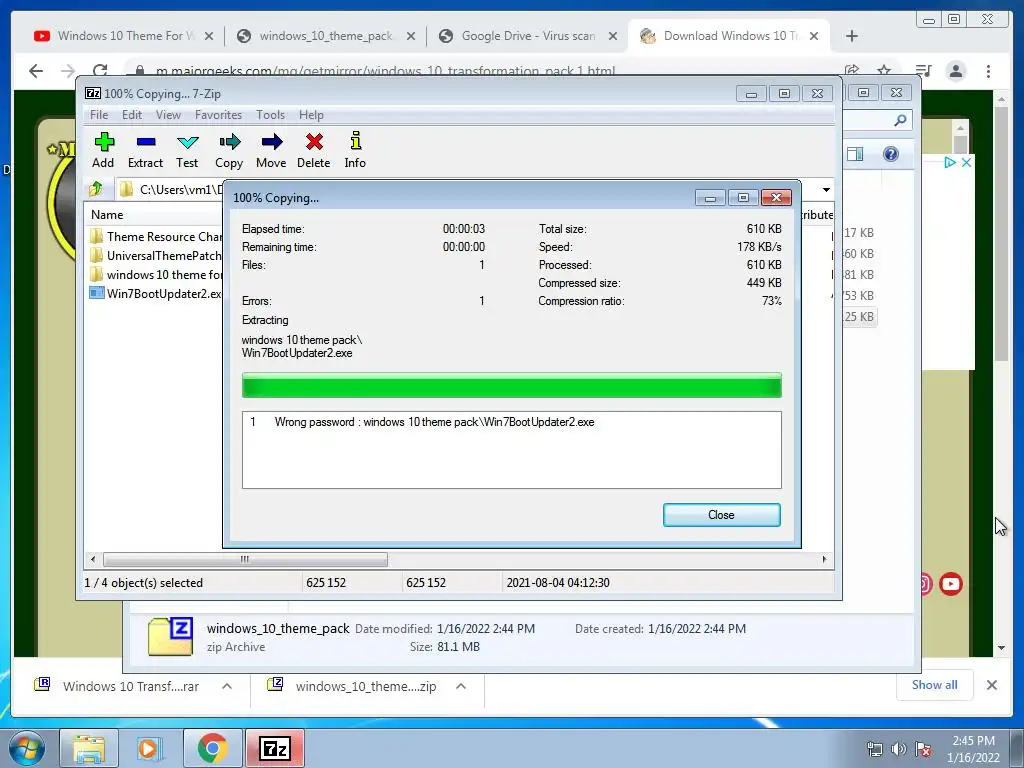Click the Action Center flag tray icon
This screenshot has width=1024, height=768.
tap(923, 749)
